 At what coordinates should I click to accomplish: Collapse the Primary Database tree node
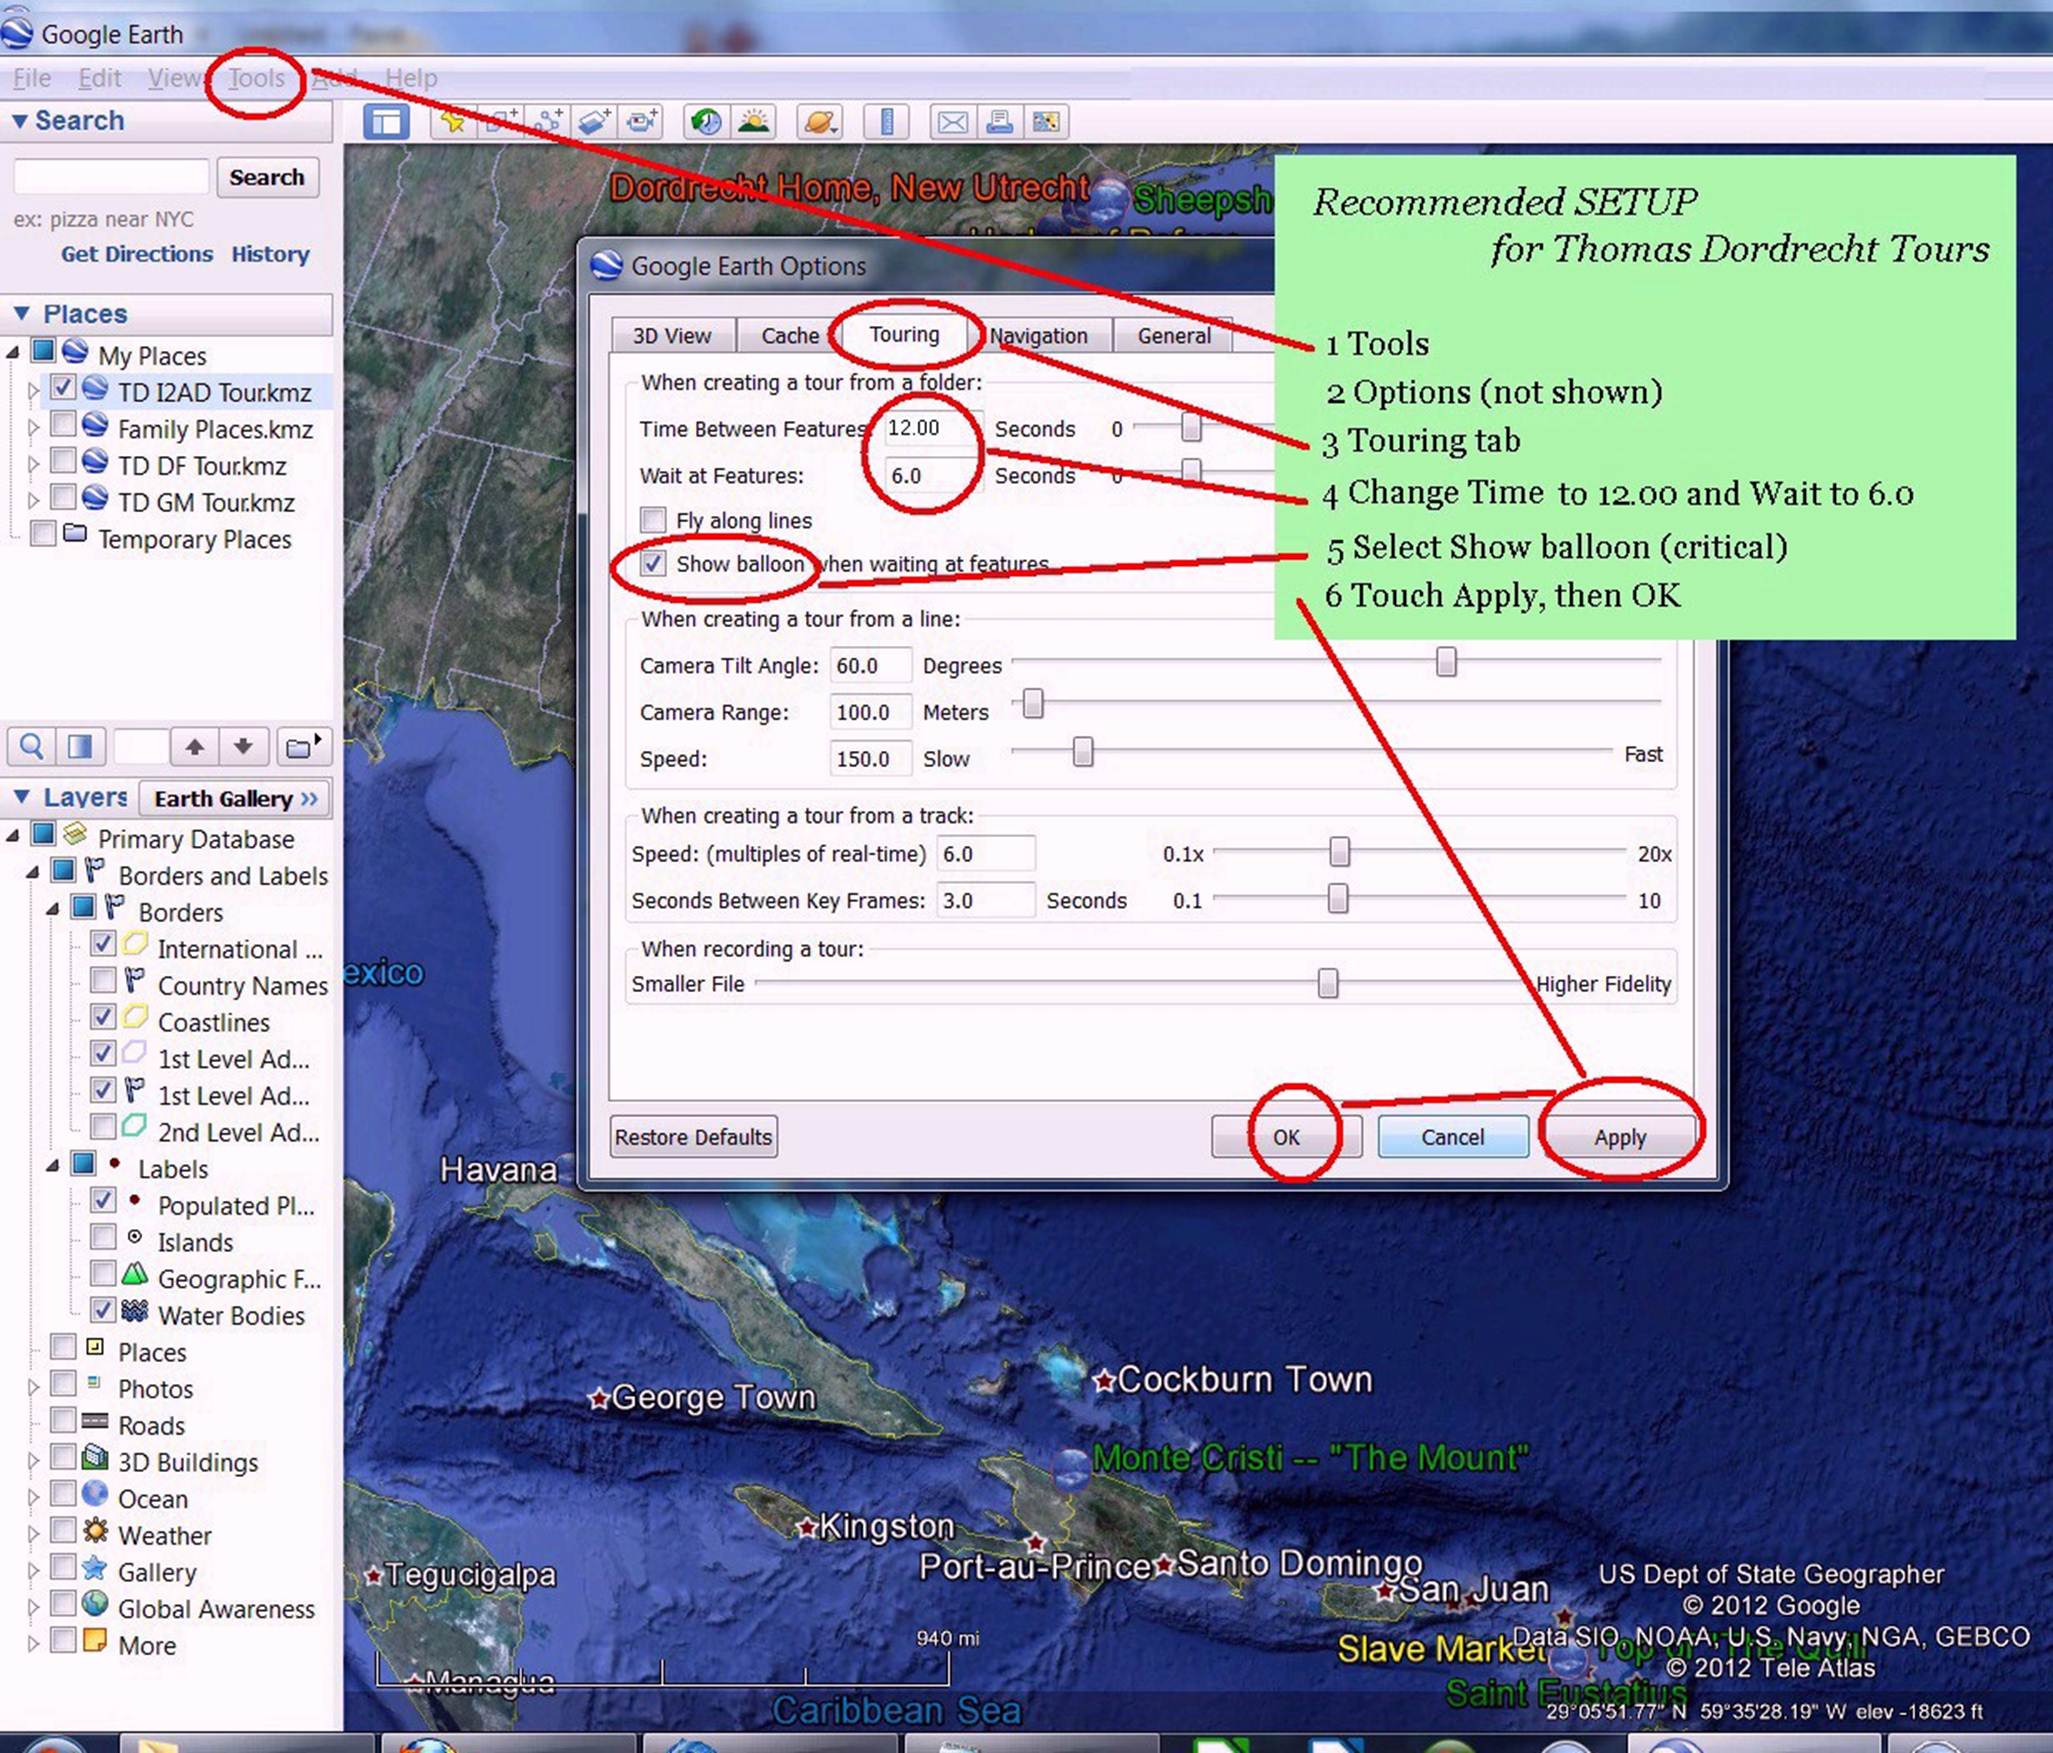(x=13, y=836)
